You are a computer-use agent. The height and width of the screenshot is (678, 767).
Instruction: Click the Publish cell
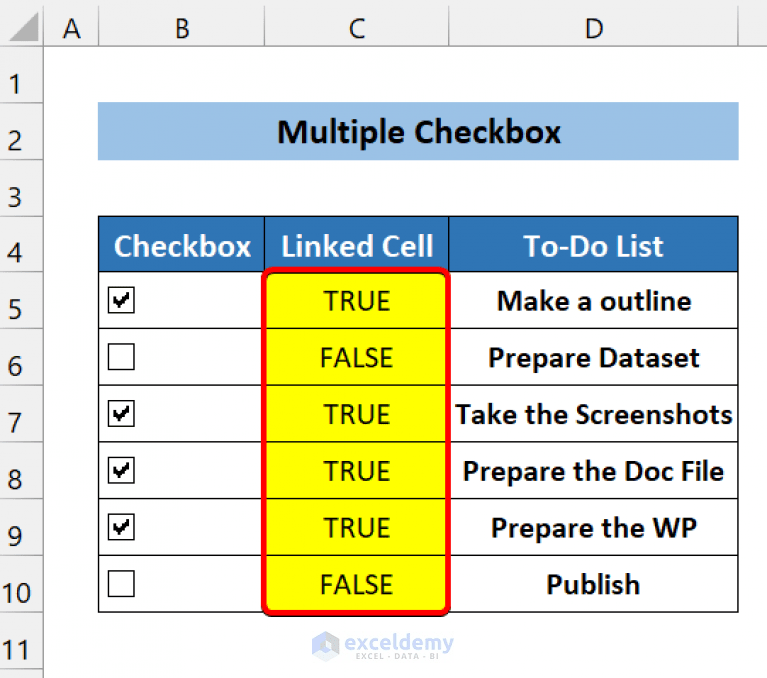tap(593, 584)
